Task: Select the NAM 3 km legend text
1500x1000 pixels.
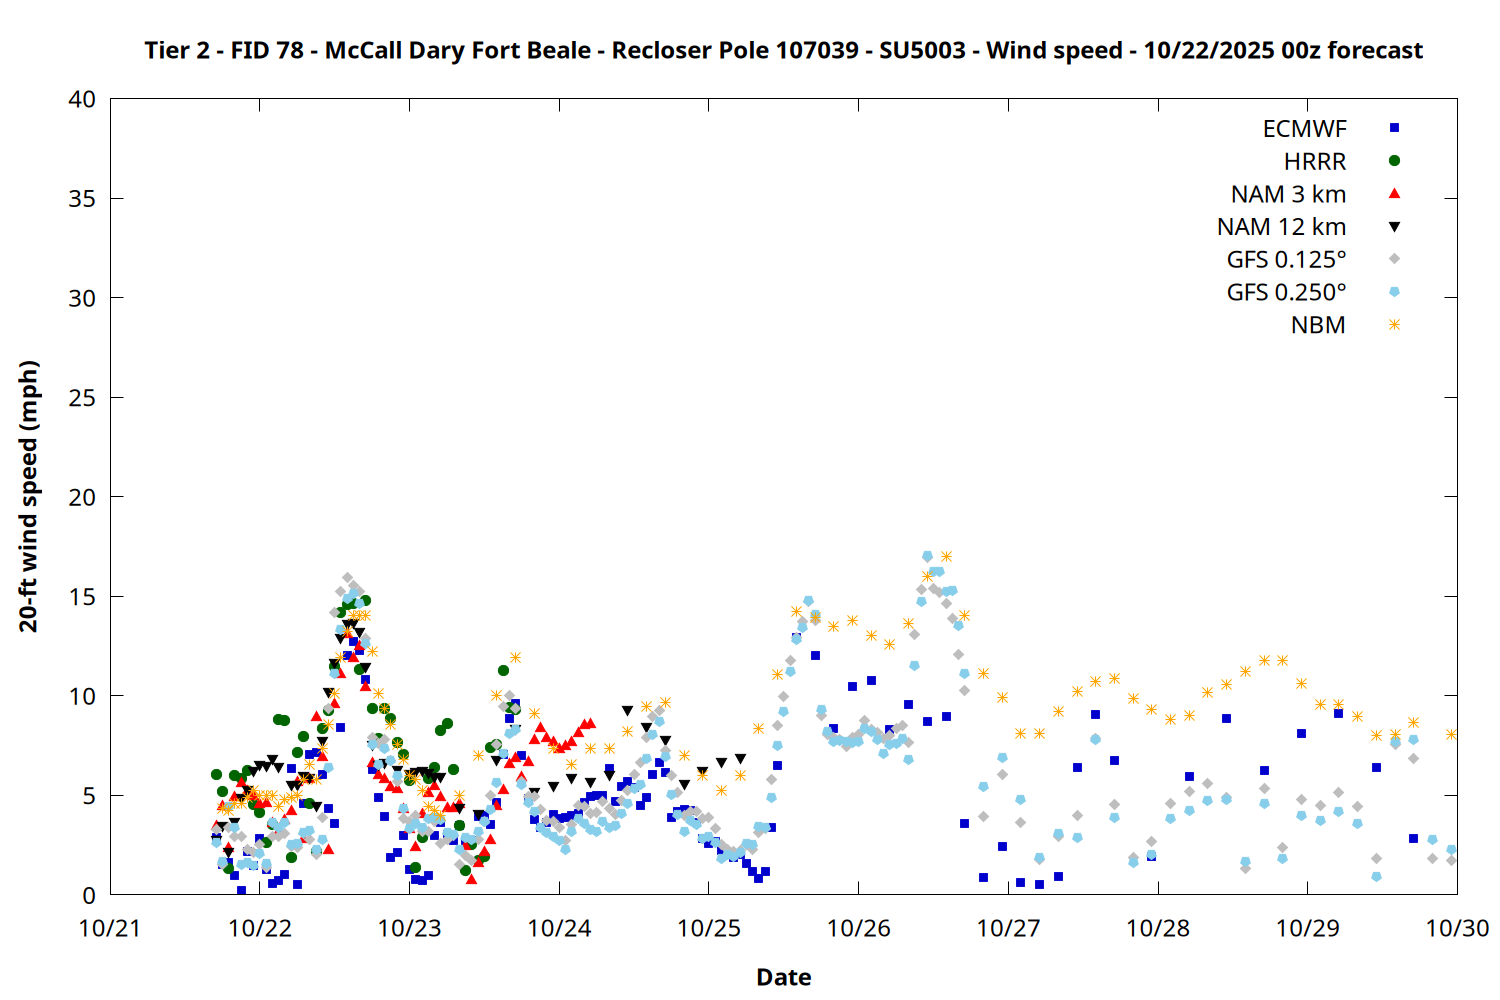Action: point(1288,195)
